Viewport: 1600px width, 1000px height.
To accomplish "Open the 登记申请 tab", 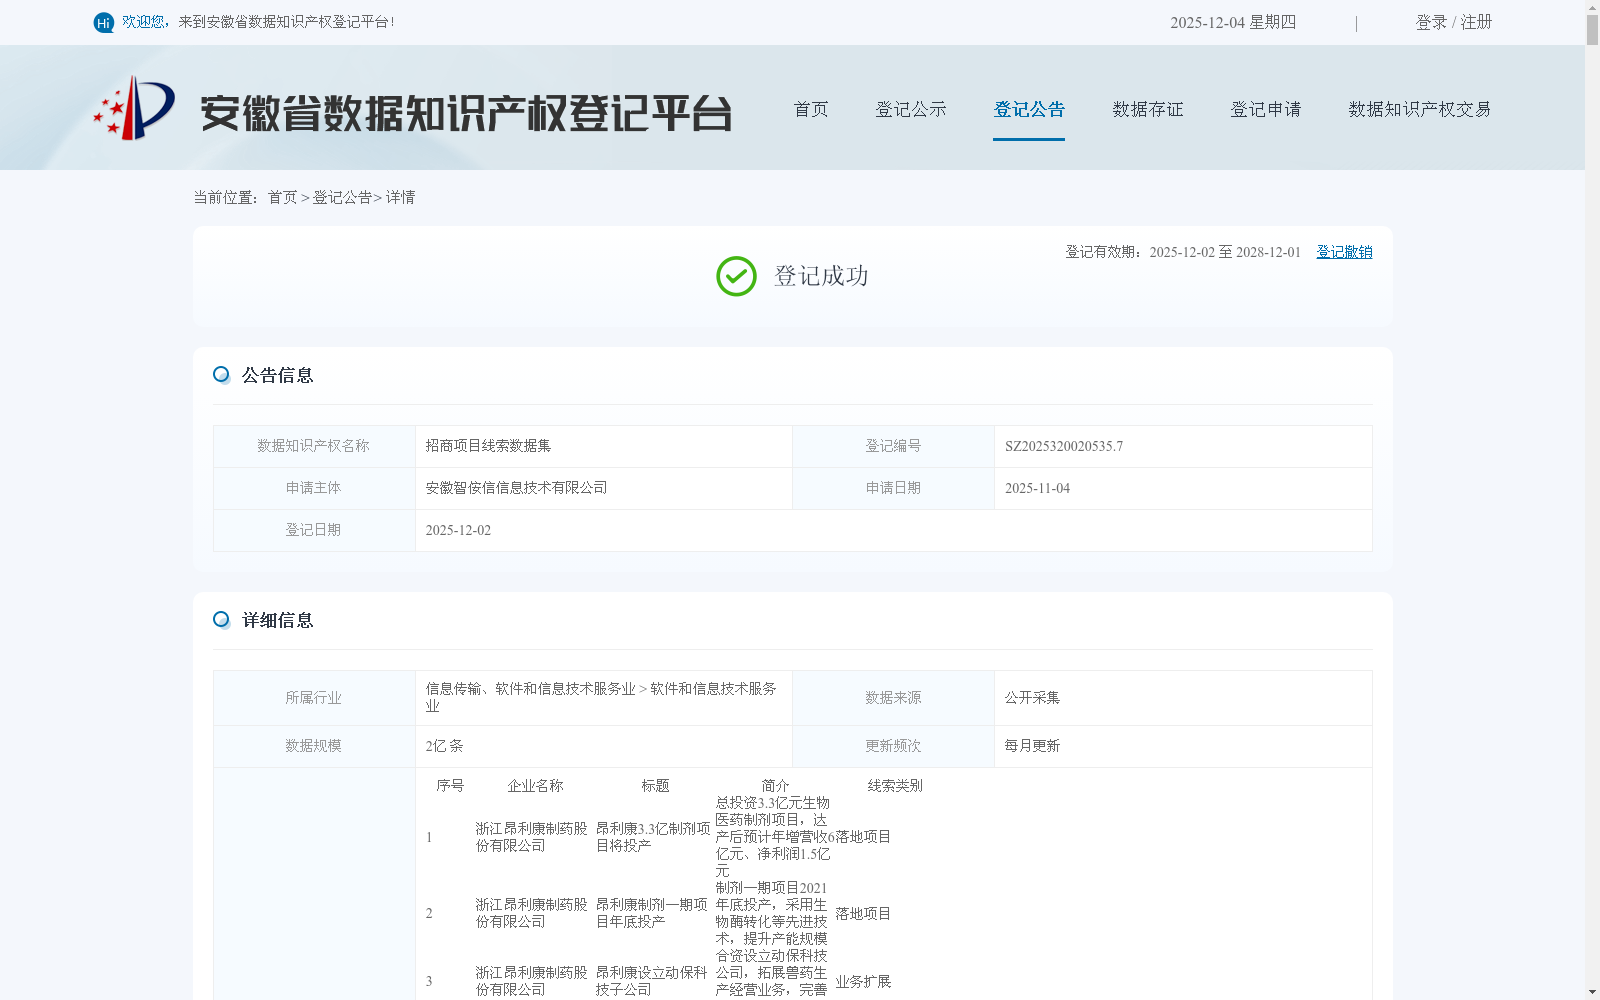I will point(1266,109).
